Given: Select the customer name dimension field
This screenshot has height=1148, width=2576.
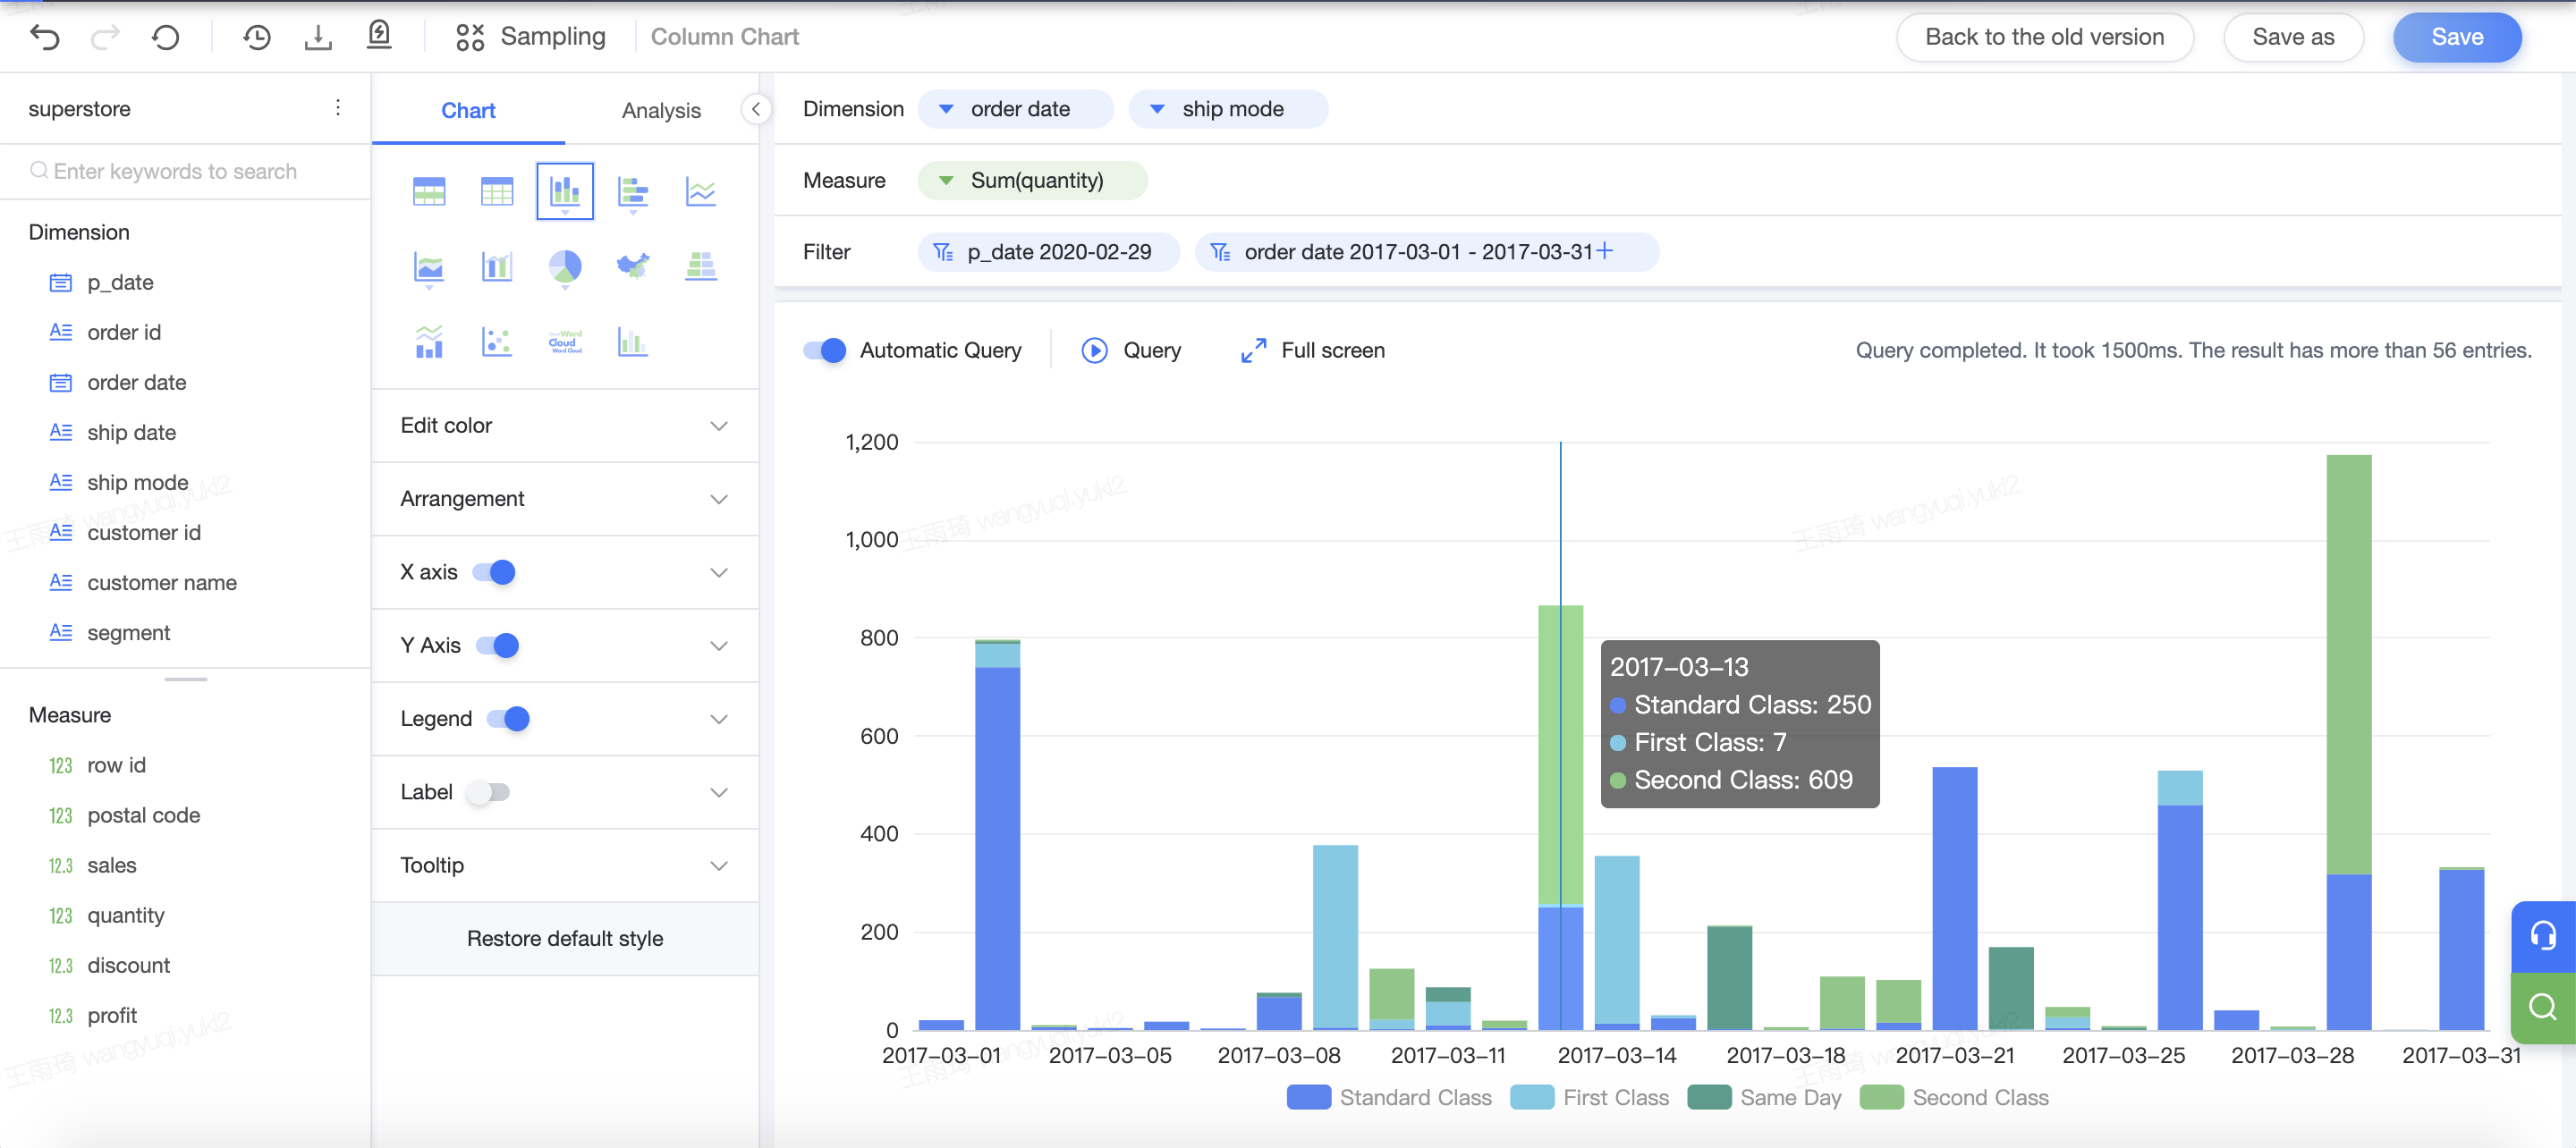Looking at the screenshot, I should pos(162,582).
